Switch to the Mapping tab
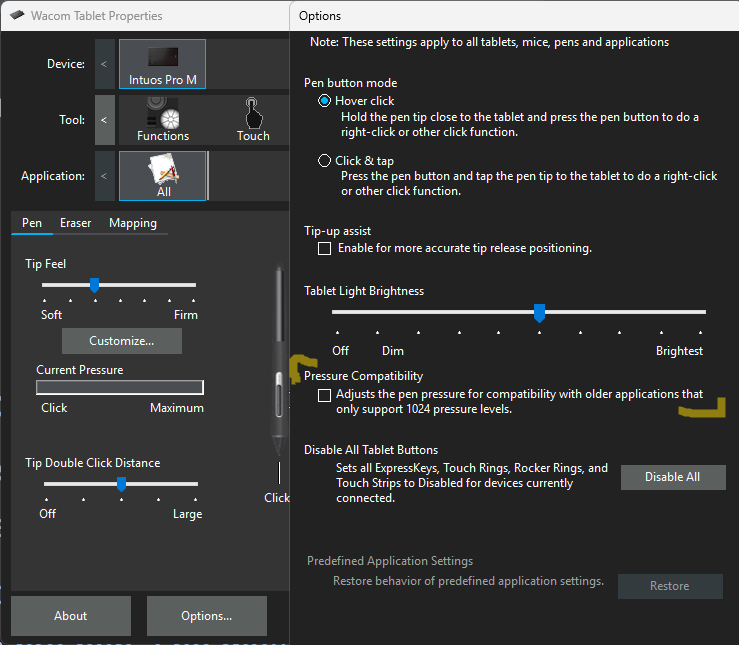The height and width of the screenshot is (645, 739). (133, 223)
